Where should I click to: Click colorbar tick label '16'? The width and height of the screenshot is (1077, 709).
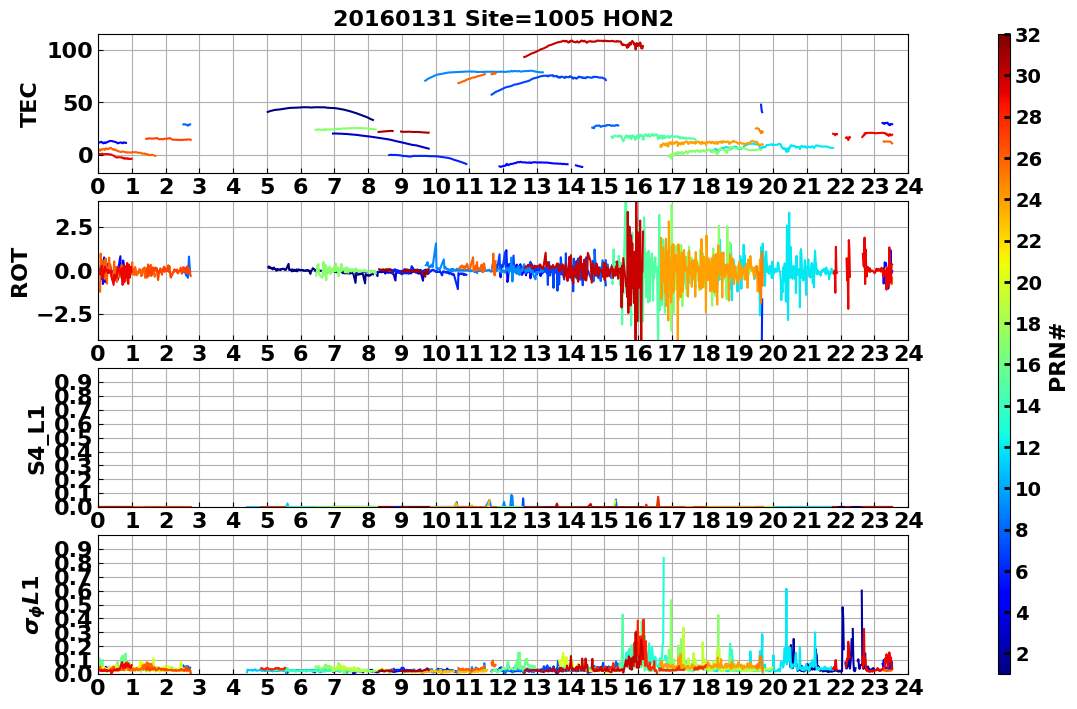[1028, 365]
